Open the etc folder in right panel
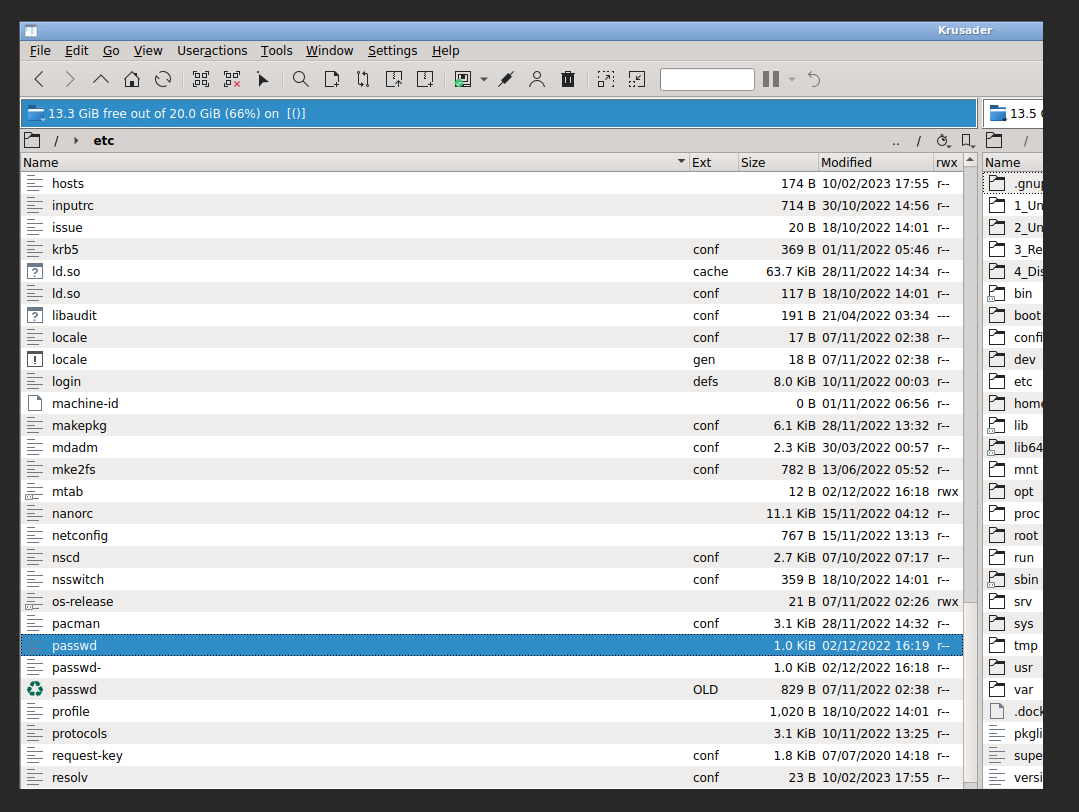This screenshot has width=1079, height=812. click(1022, 382)
